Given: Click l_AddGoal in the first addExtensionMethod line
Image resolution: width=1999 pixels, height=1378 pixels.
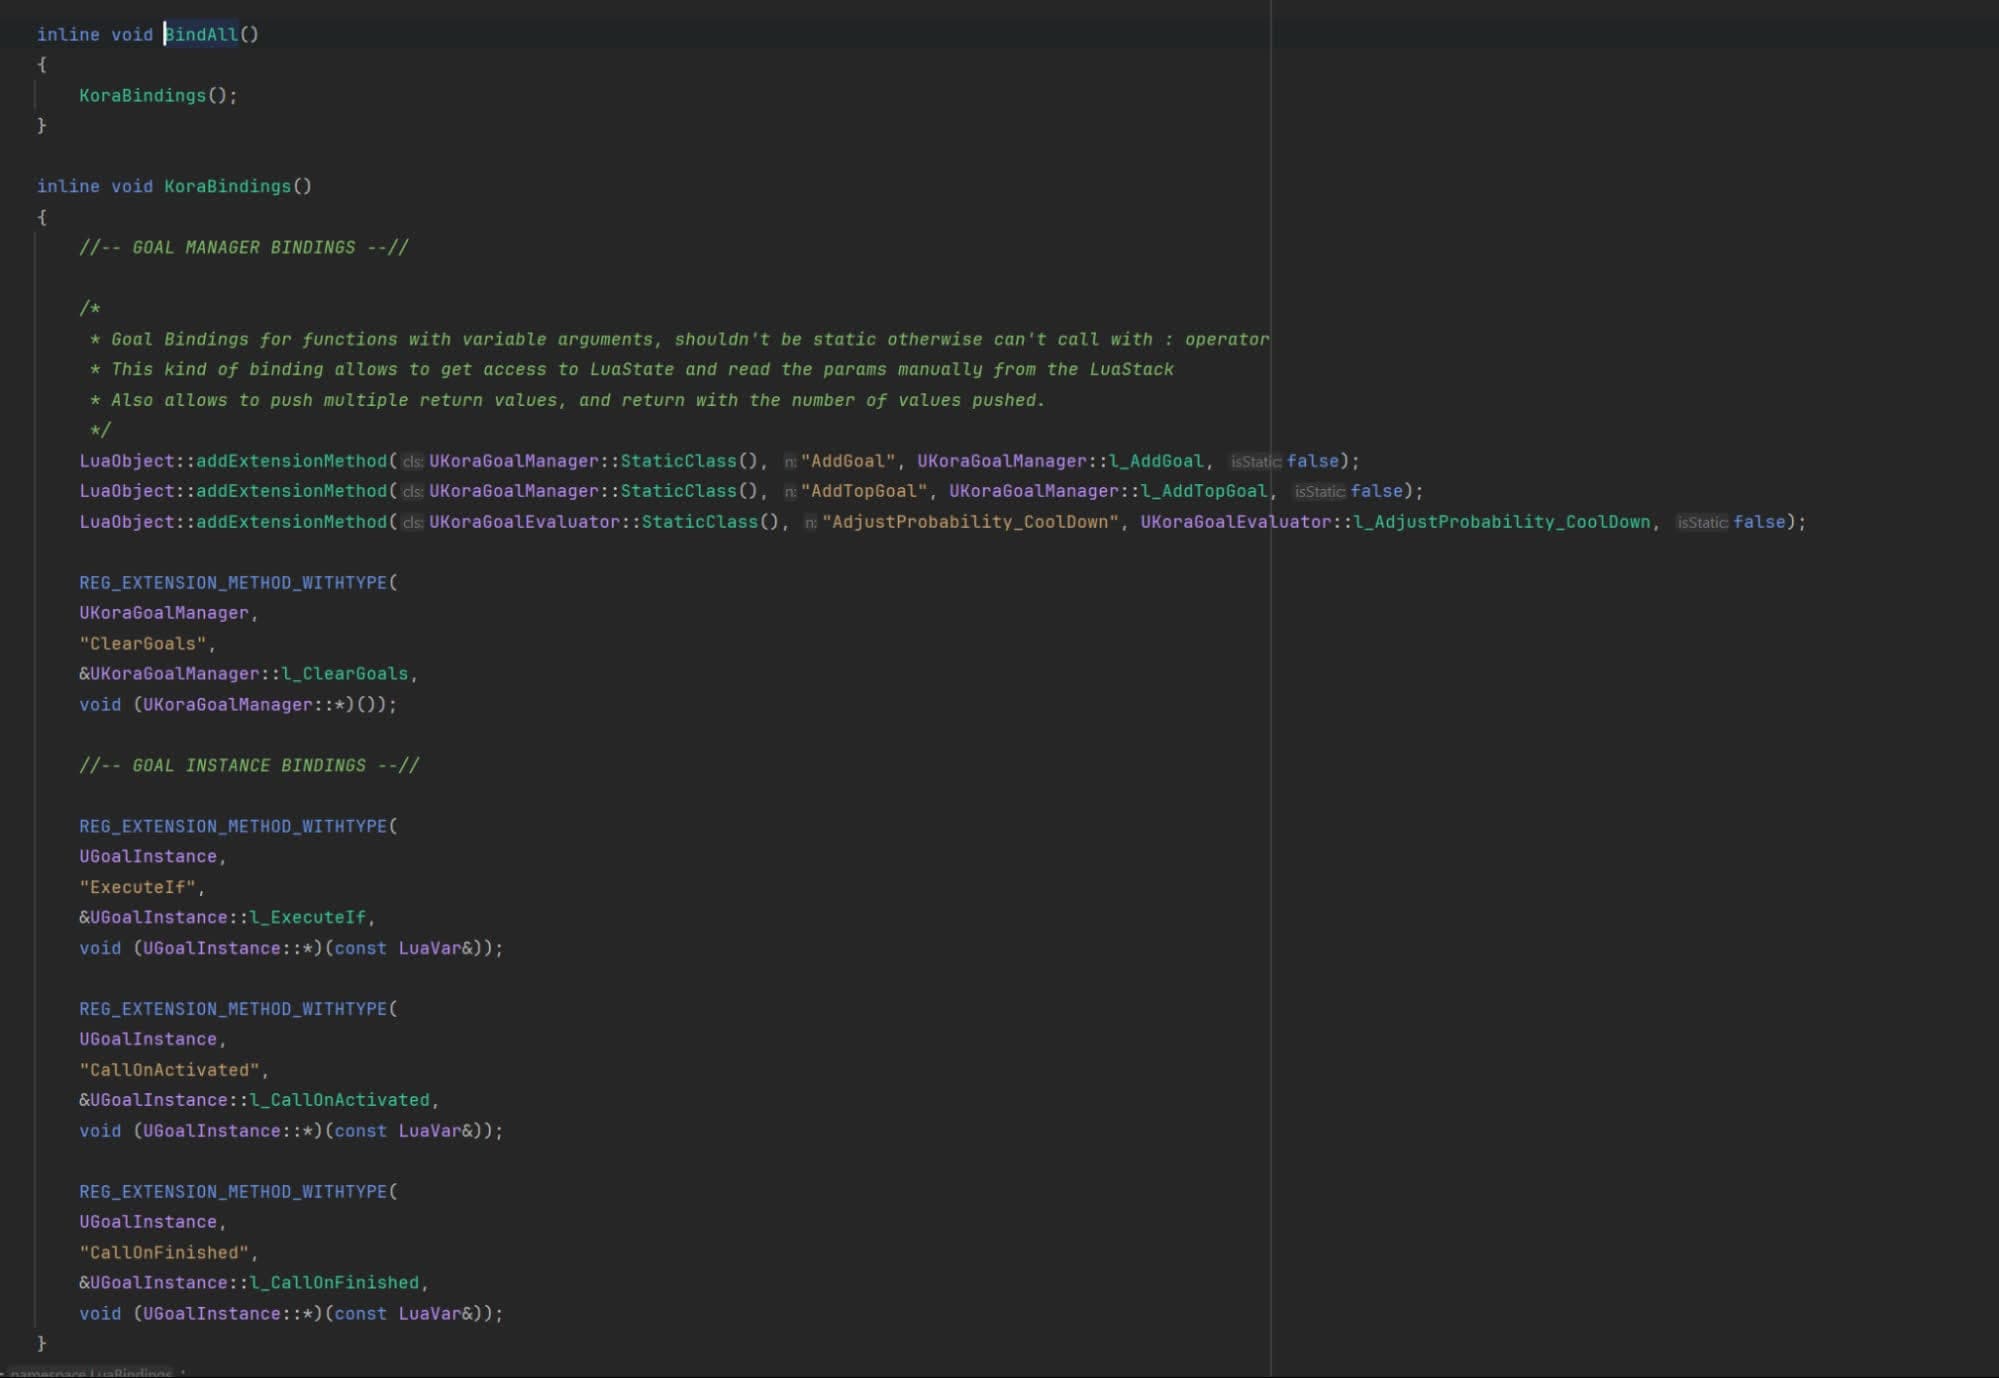Looking at the screenshot, I should [x=1155, y=461].
